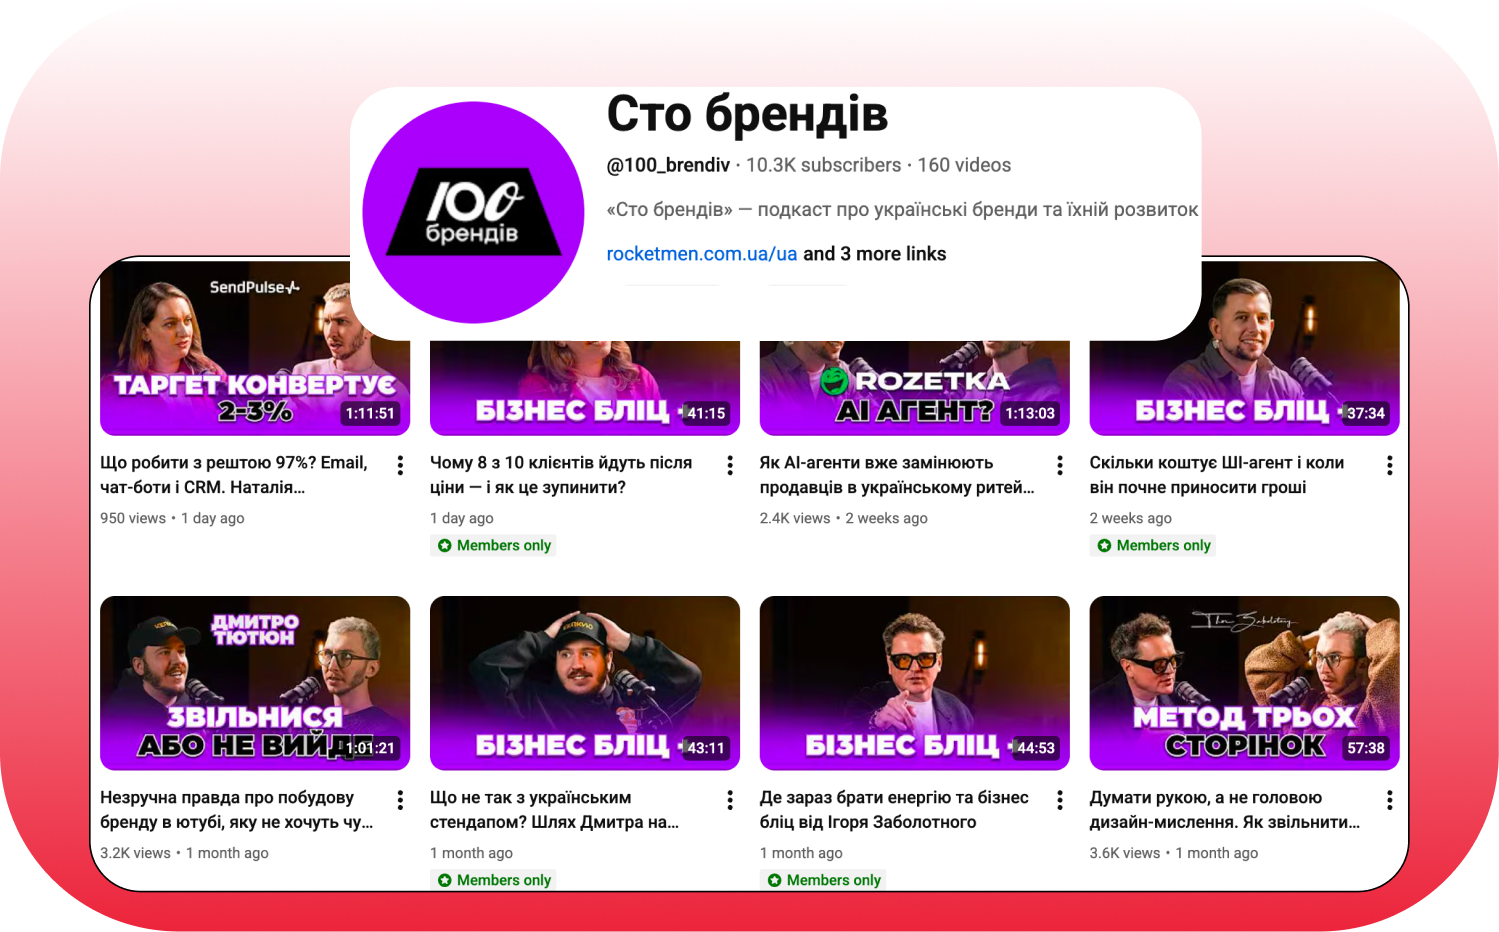This screenshot has width=1499, height=932.
Task: Open three-dot menu for '8 з 10 клієнтів' video
Action: [730, 465]
